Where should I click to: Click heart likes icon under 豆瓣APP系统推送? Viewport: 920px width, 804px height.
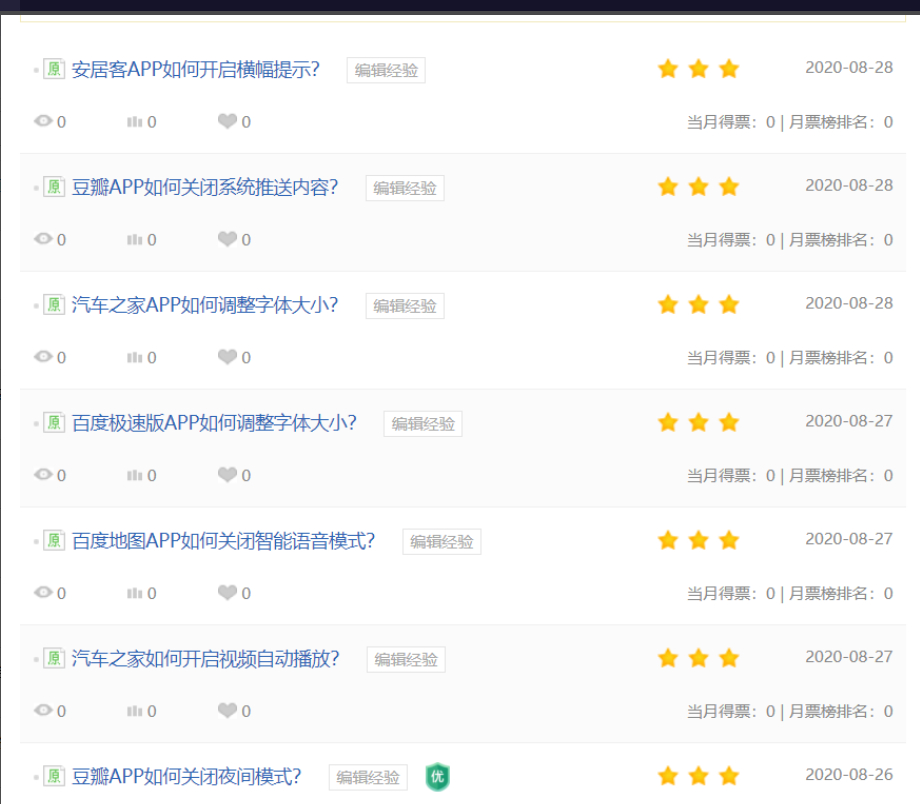228,239
